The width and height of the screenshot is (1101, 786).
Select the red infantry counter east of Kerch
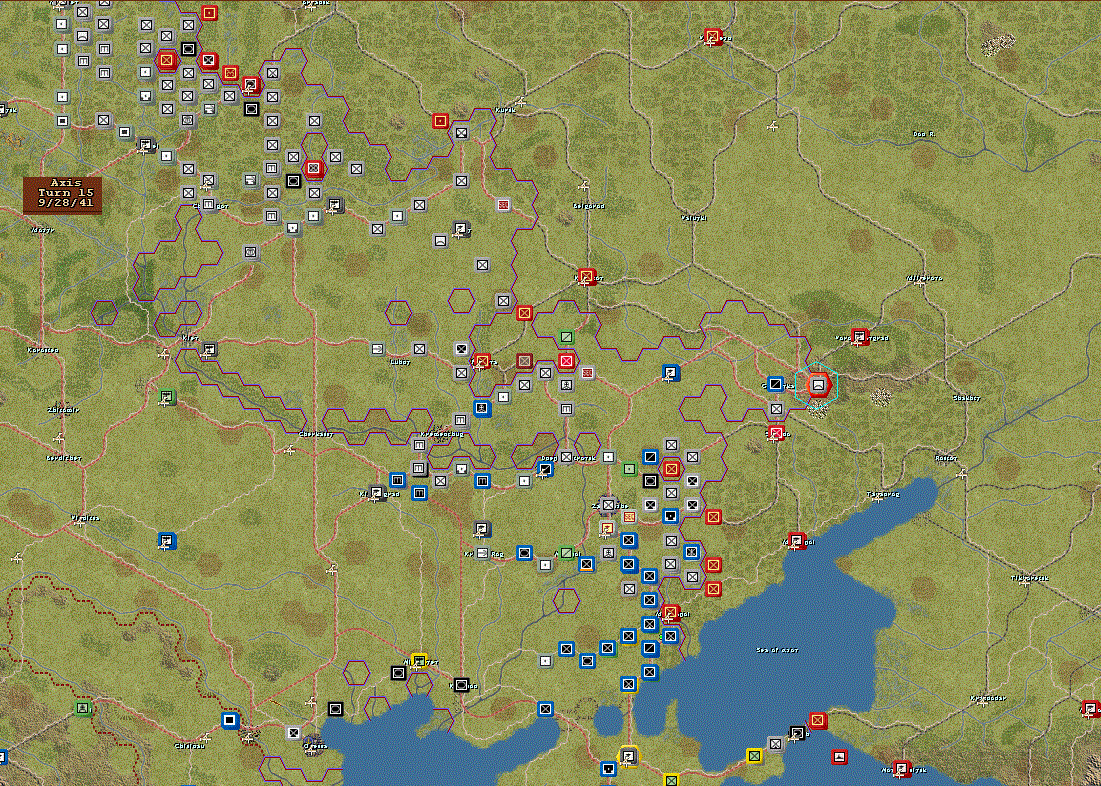(x=817, y=720)
